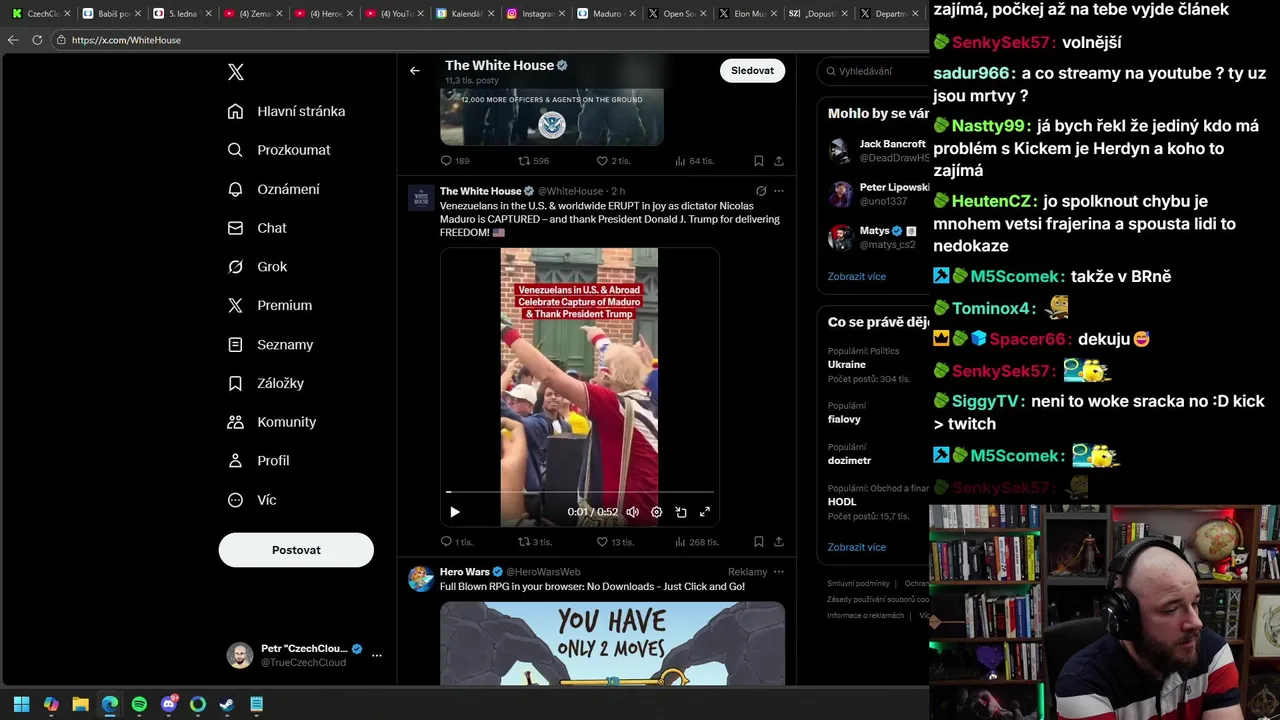This screenshot has width=1280, height=720.
Task: Open Premium page
Action: point(270,305)
